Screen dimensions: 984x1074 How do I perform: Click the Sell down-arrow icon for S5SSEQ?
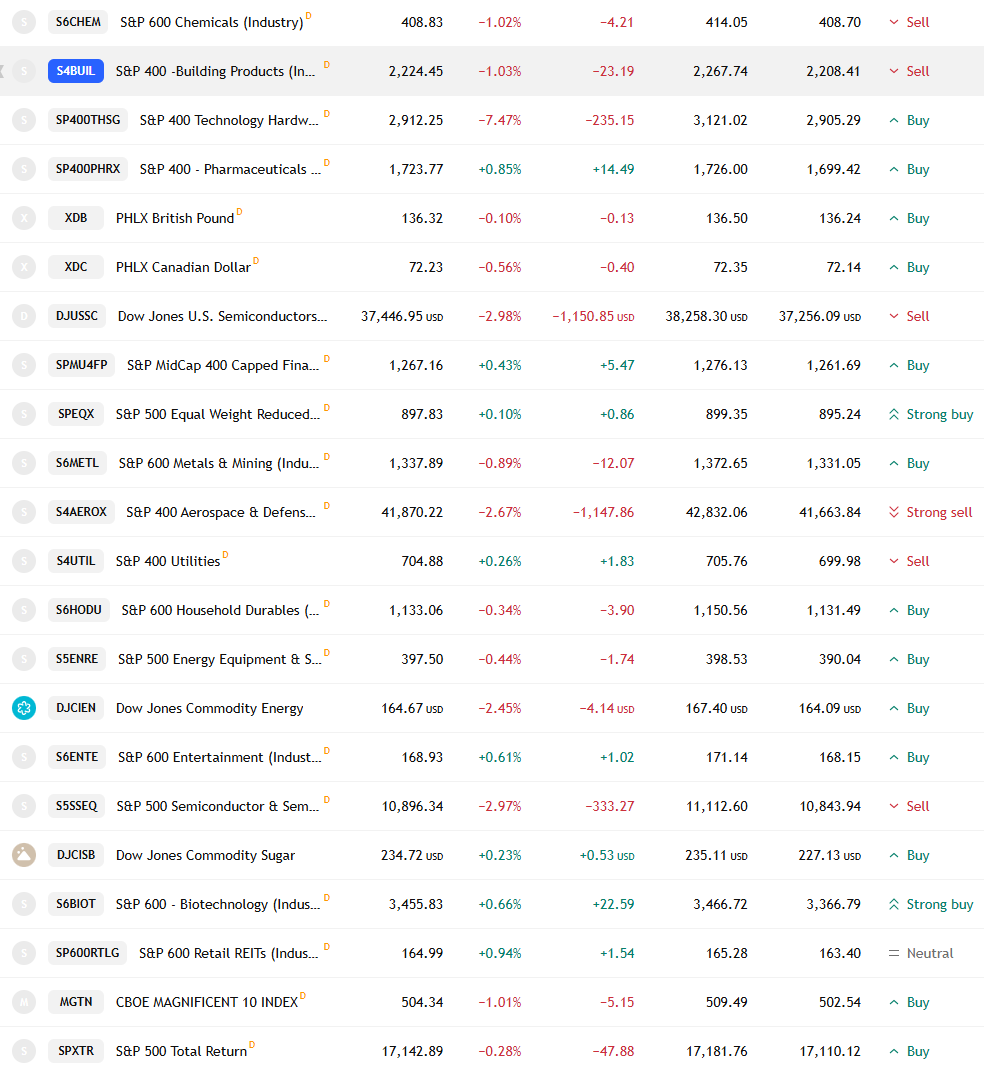tap(894, 806)
